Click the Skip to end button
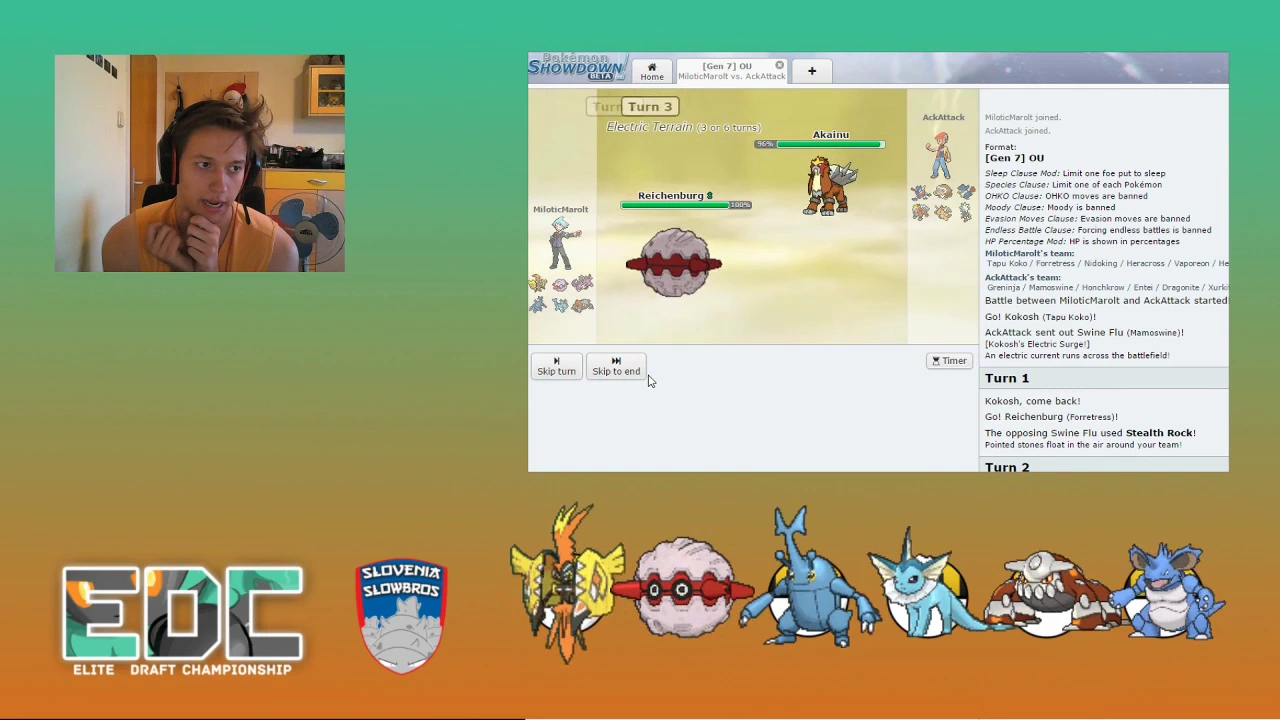Viewport: 1280px width, 720px height. (x=616, y=366)
